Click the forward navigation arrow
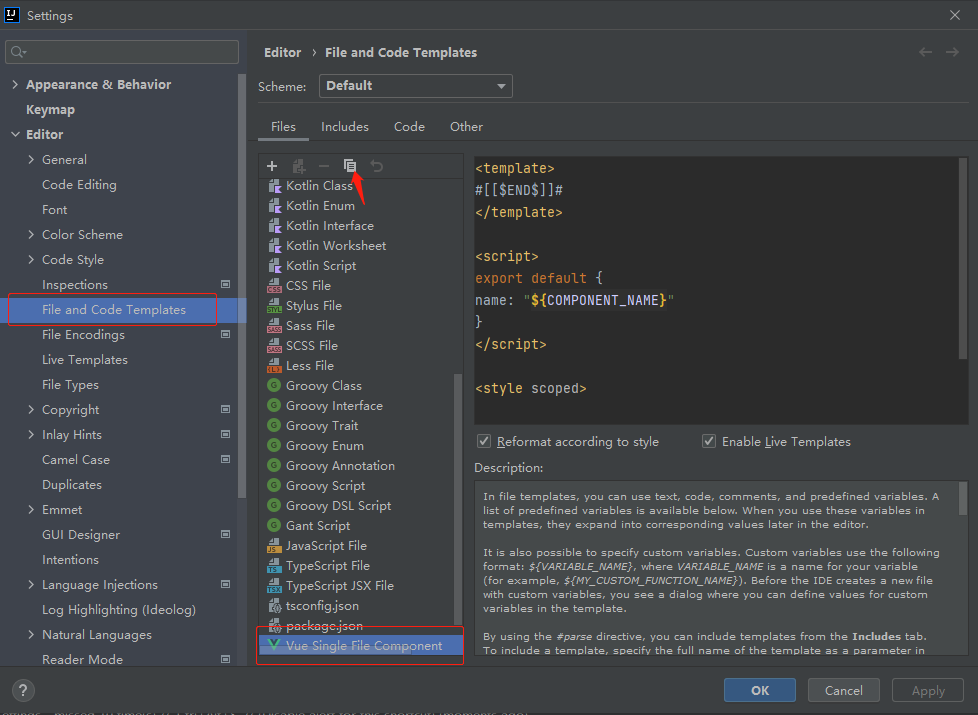This screenshot has width=978, height=715. 952,52
